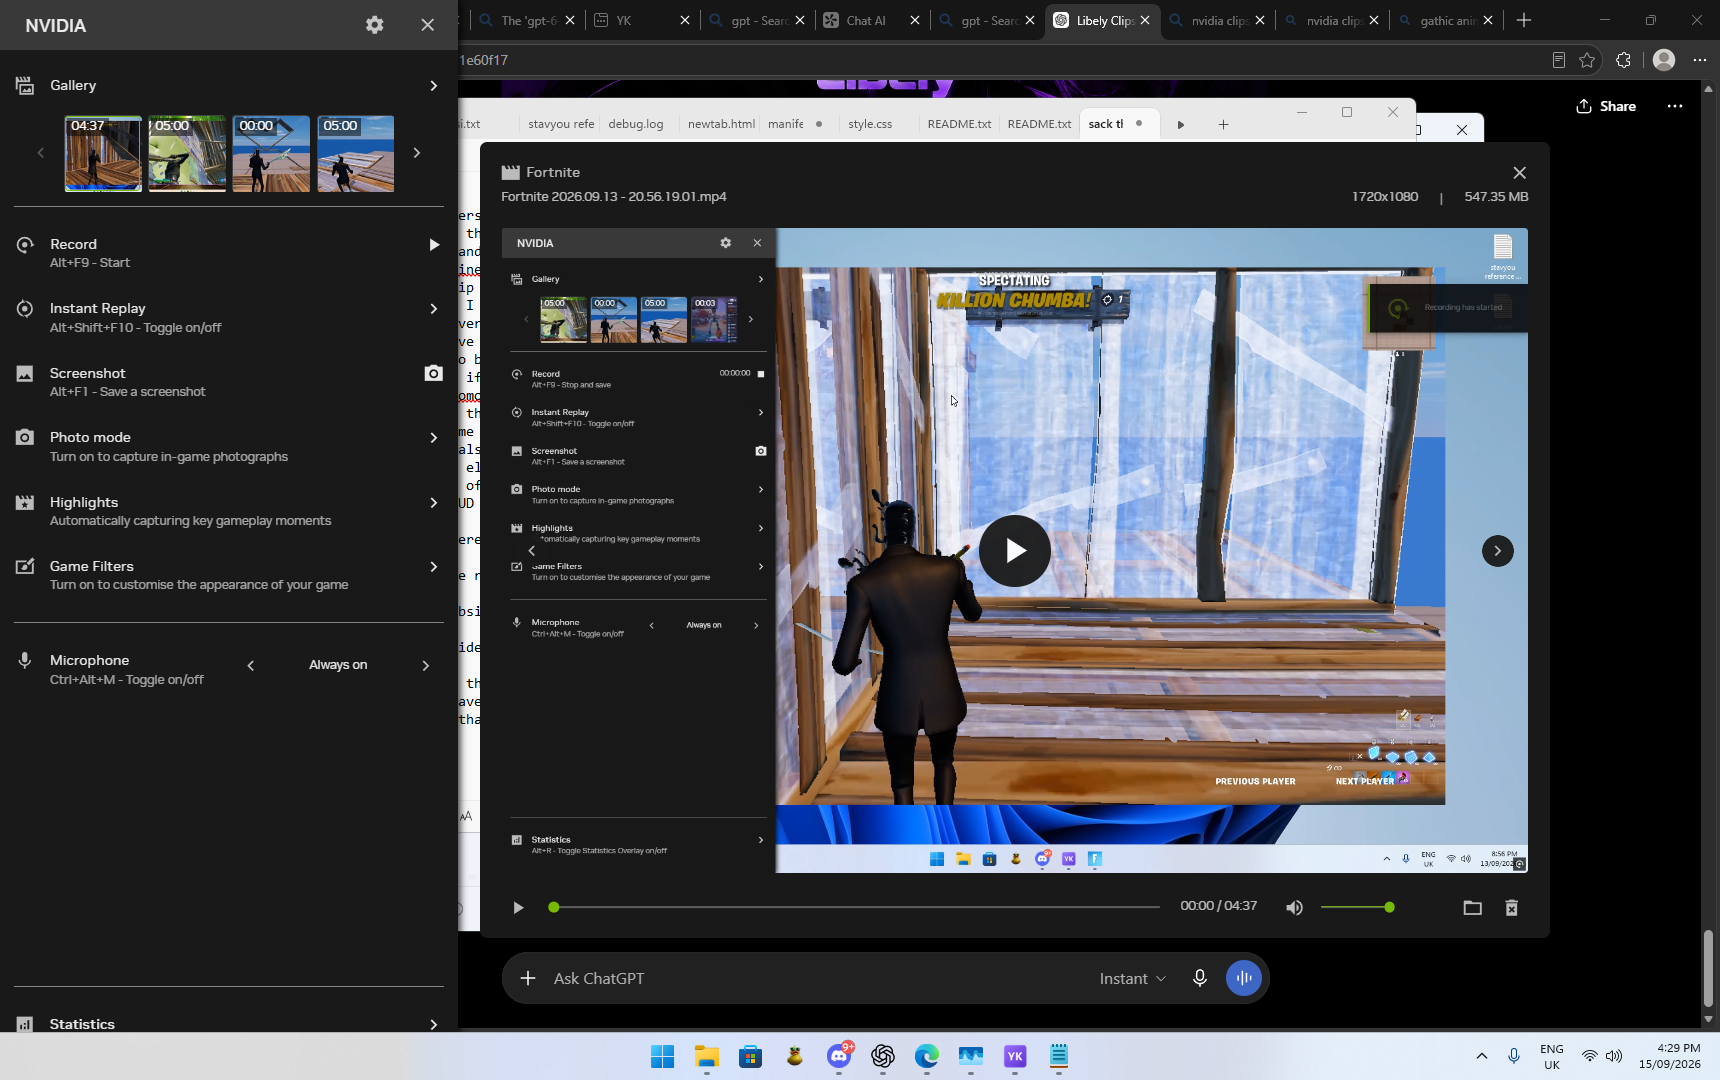This screenshot has width=1720, height=1080.
Task: Click the Share button
Action: click(1606, 106)
